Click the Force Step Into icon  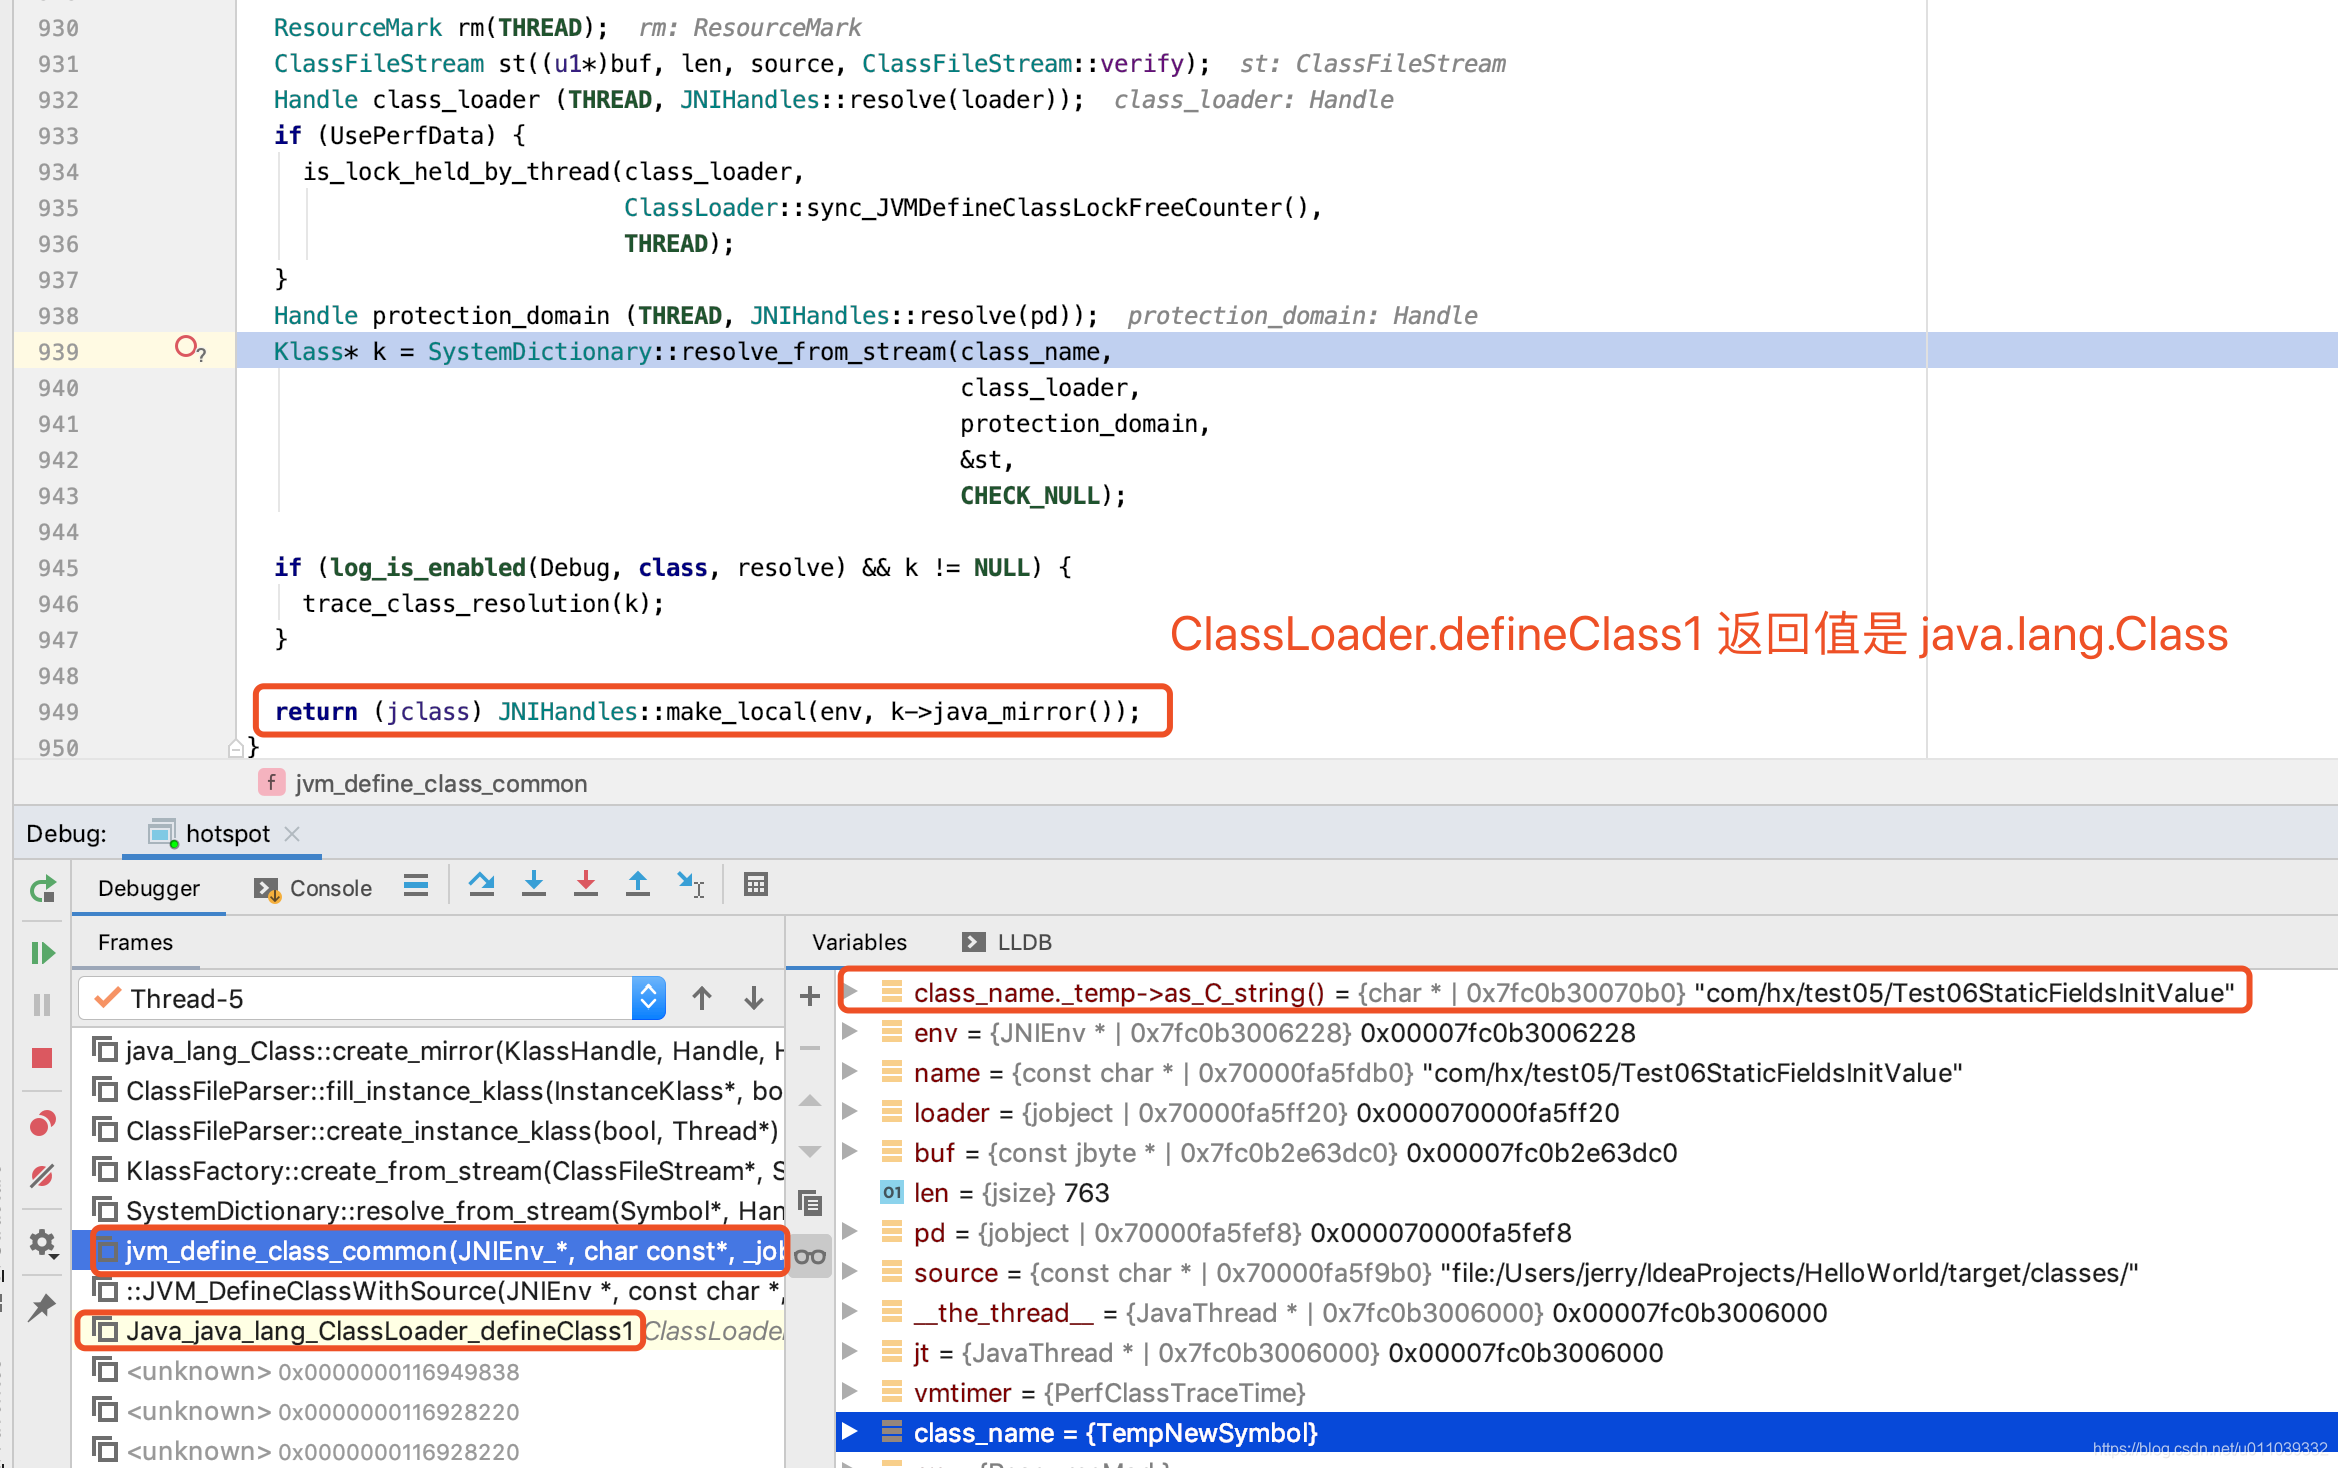pyautogui.click(x=586, y=885)
